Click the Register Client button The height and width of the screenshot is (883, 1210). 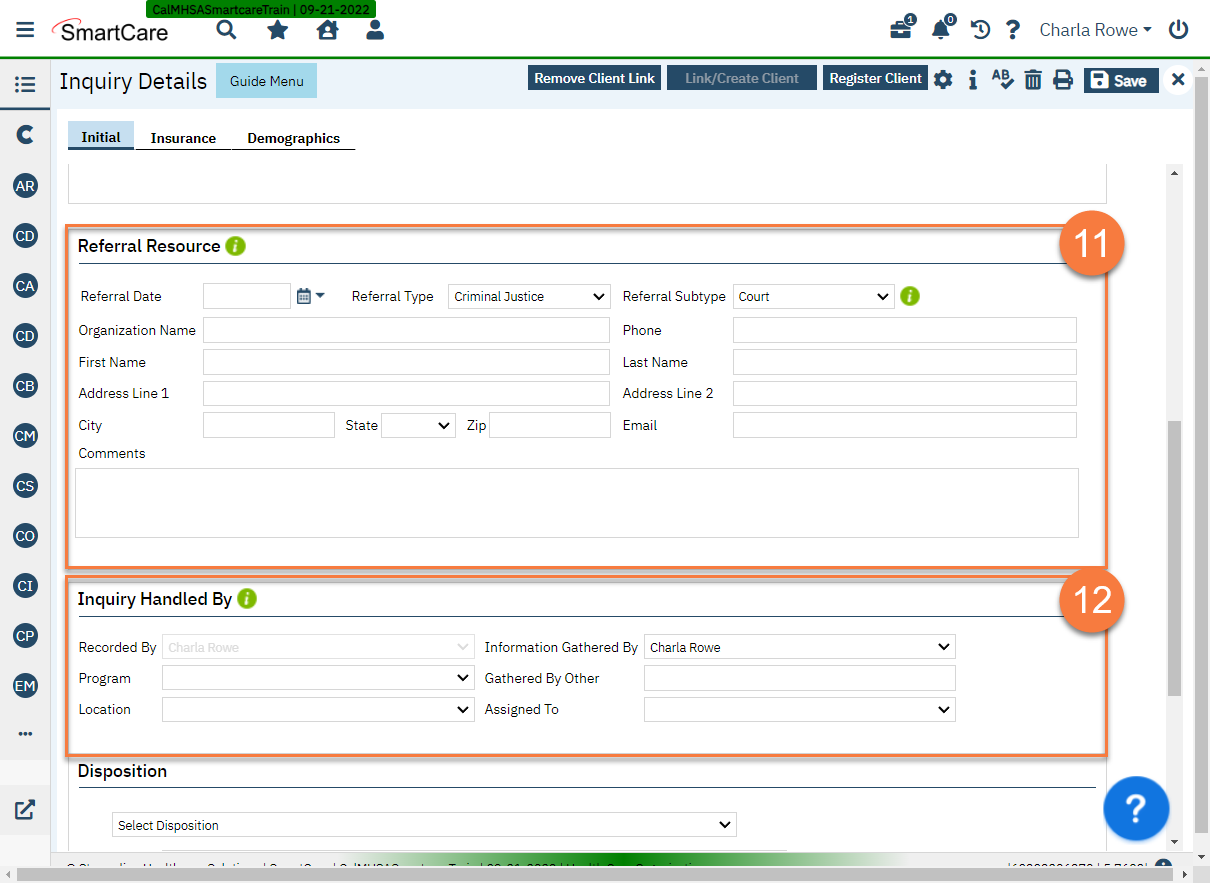(x=875, y=78)
